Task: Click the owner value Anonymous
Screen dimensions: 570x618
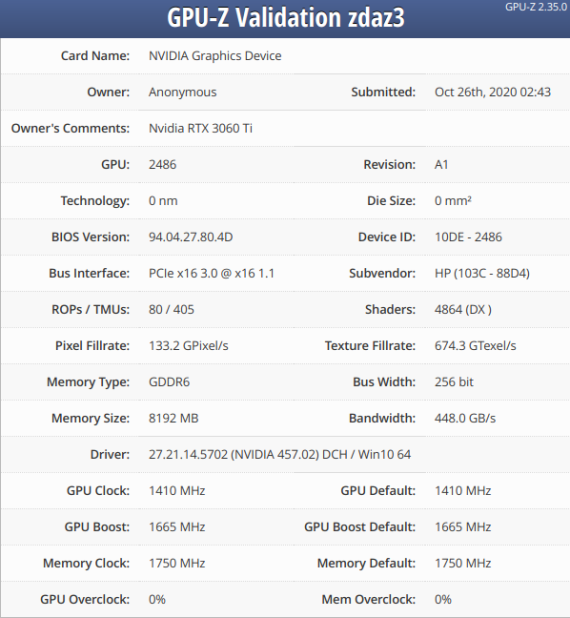Action: 183,92
